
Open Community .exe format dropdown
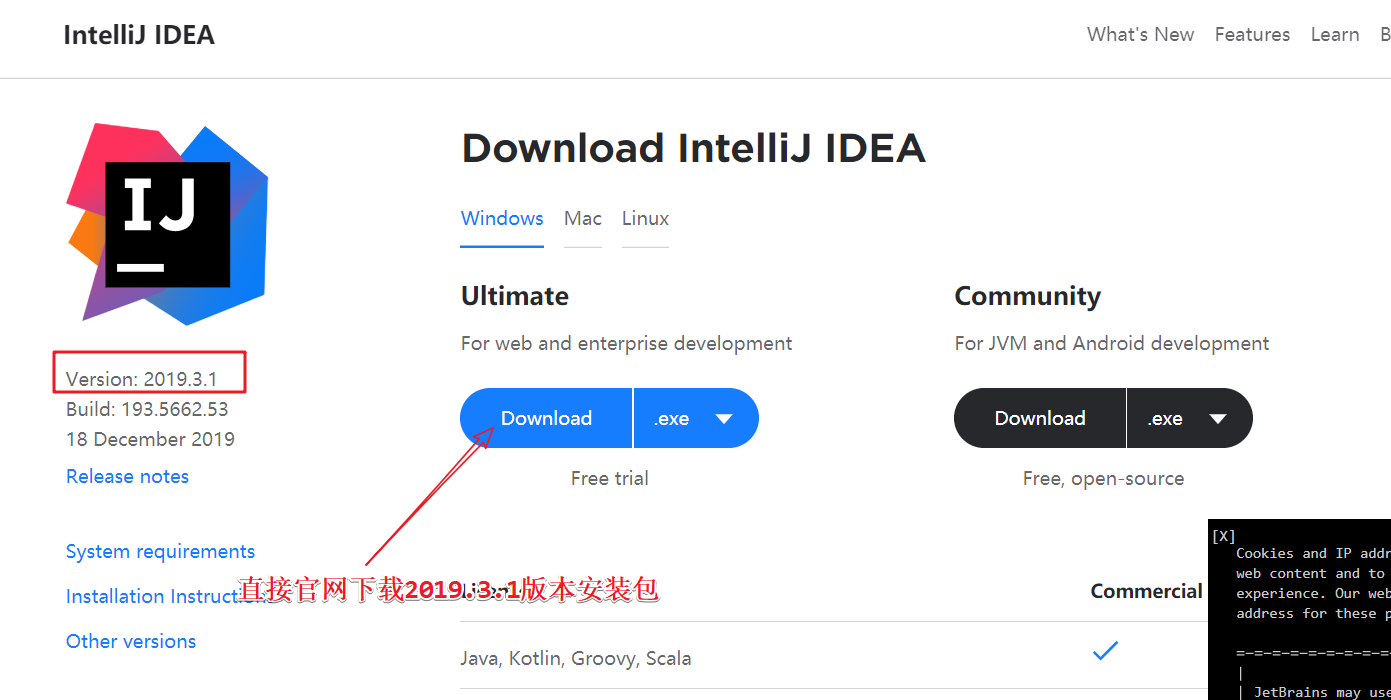1190,418
